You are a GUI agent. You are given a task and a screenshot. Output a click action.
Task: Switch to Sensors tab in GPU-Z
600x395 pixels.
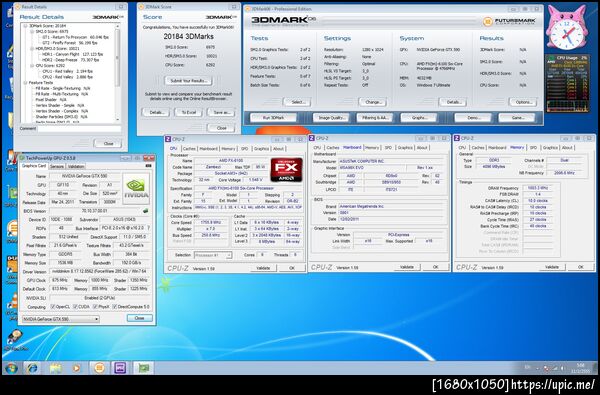click(x=57, y=166)
